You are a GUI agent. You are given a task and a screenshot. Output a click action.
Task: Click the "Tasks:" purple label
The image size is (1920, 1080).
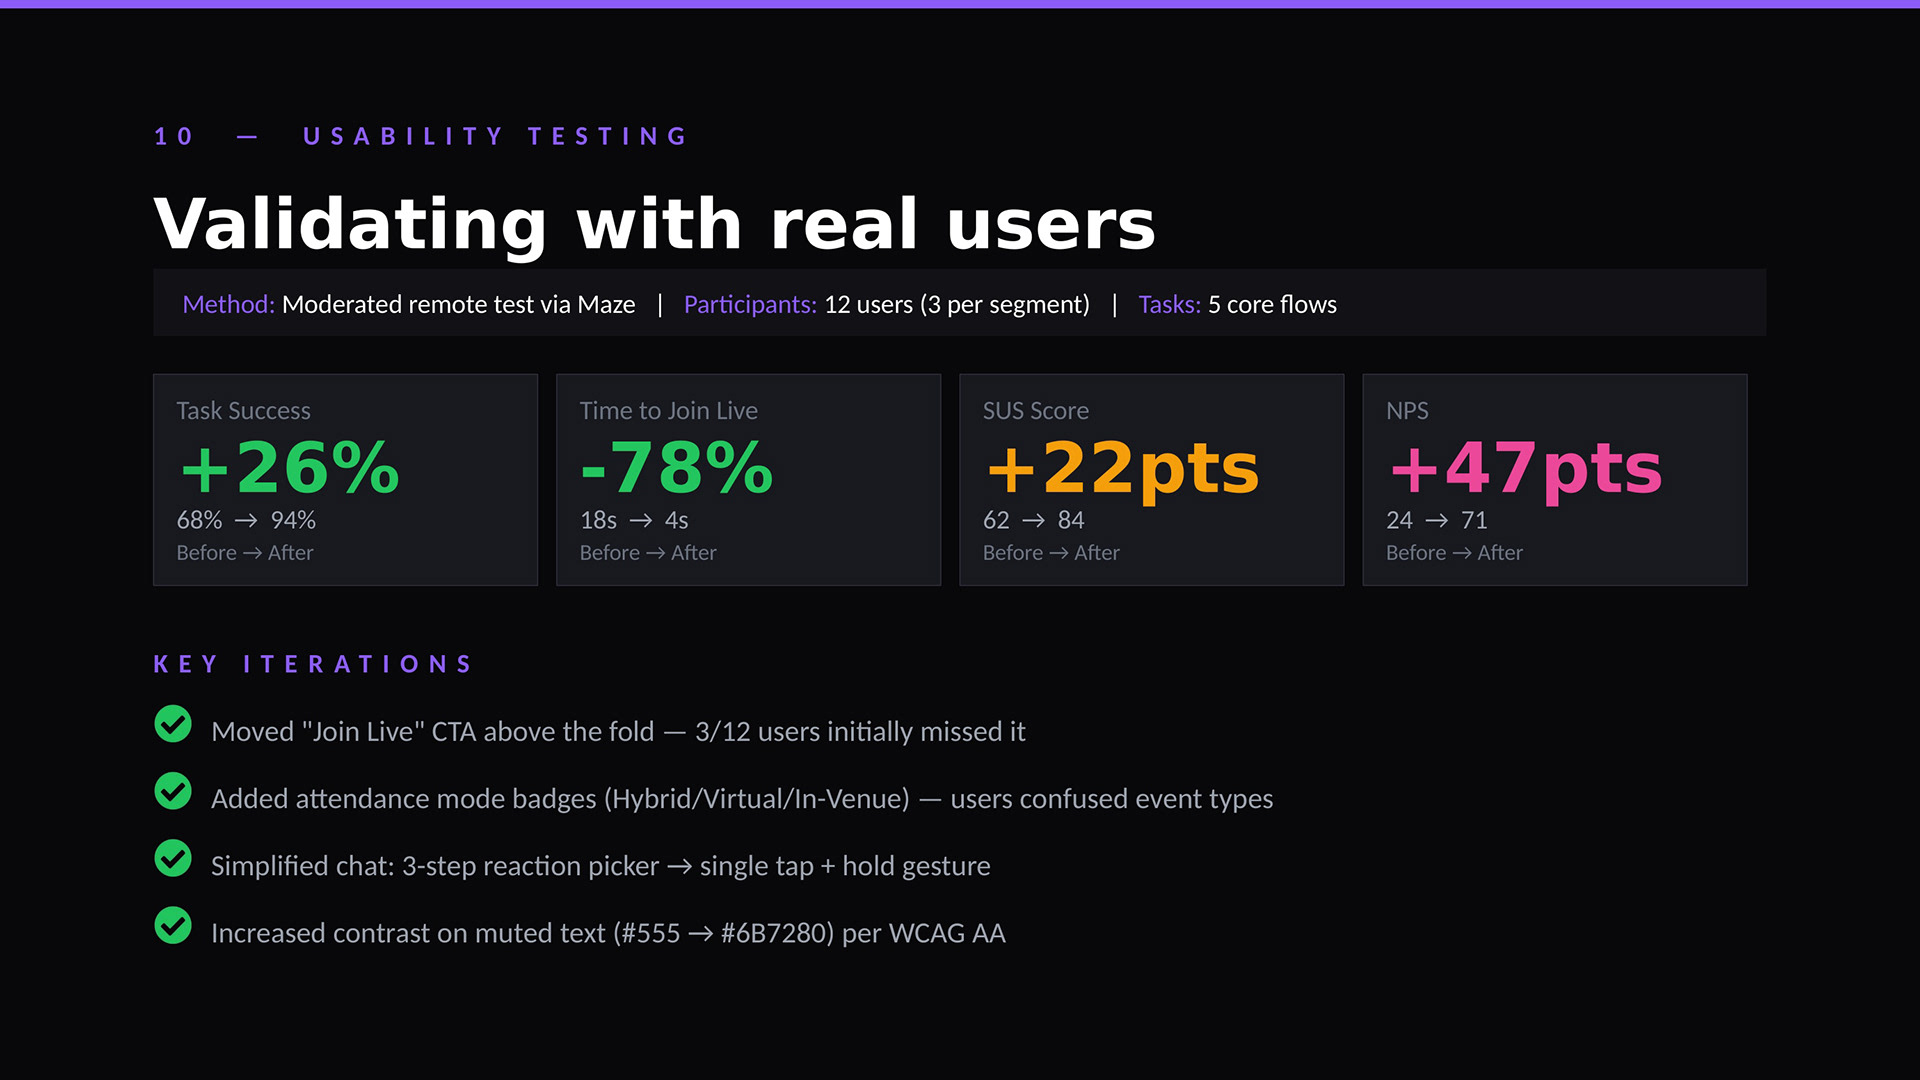[1168, 304]
